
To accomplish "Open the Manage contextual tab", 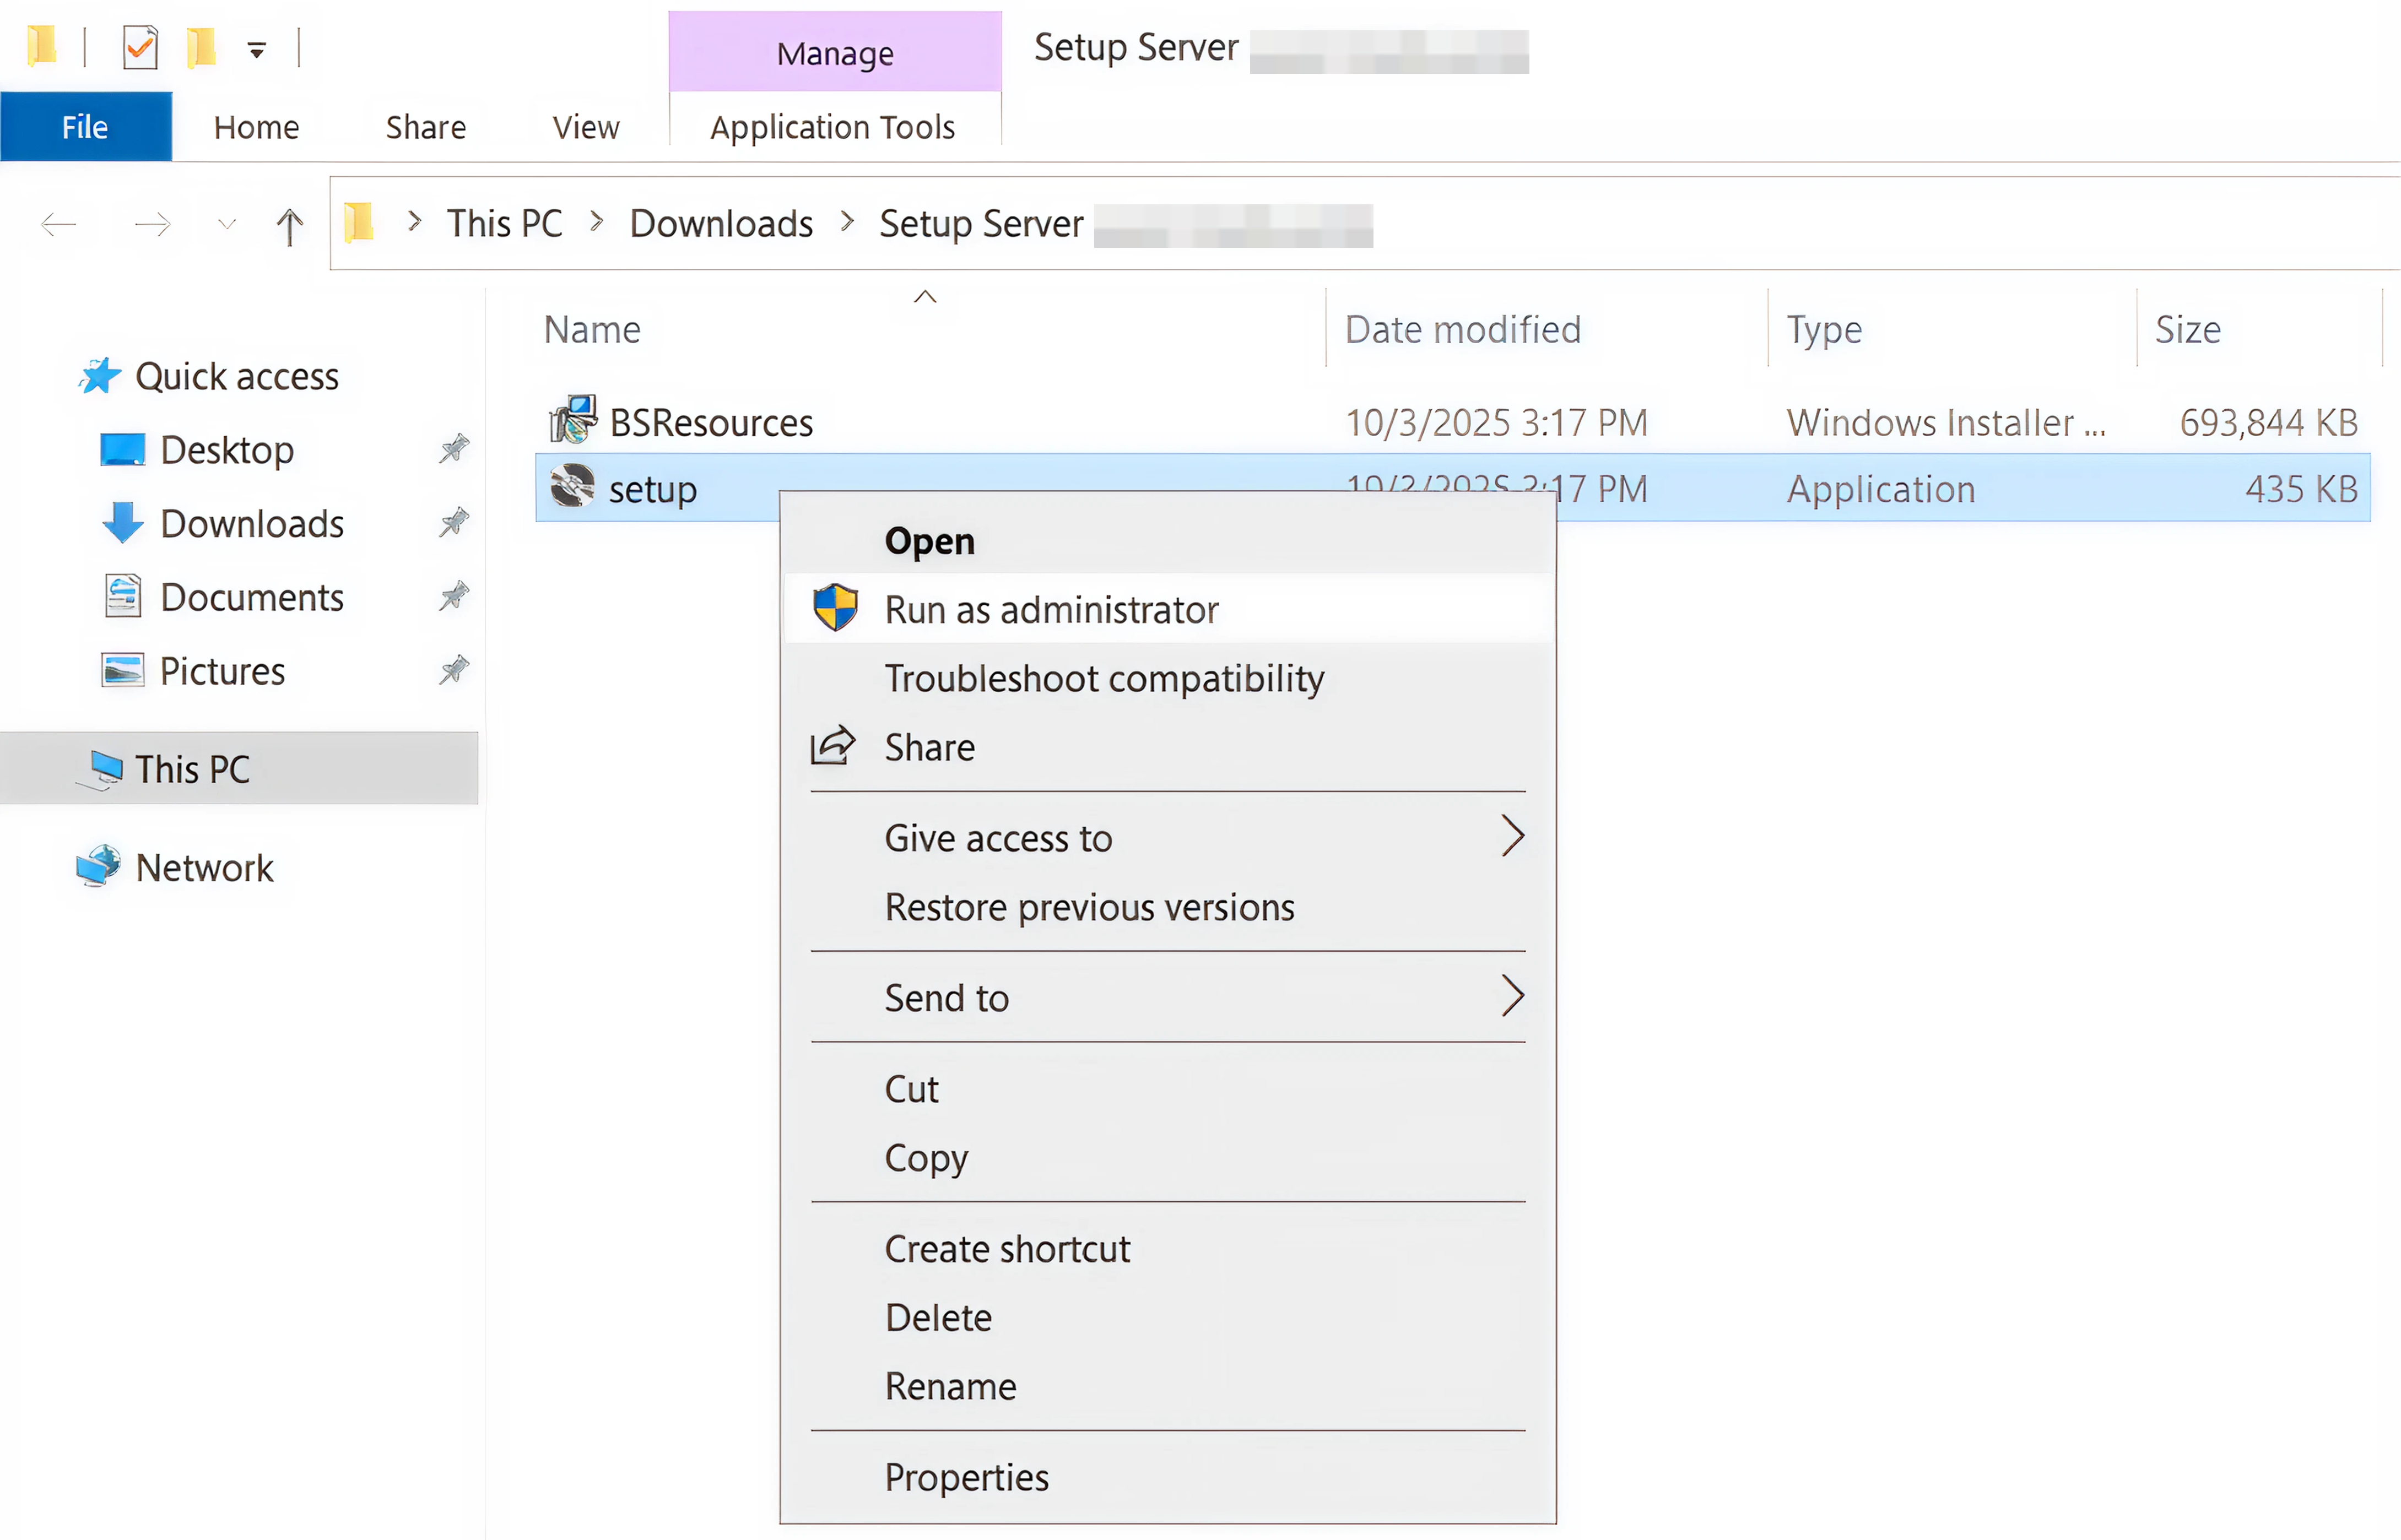I will pos(835,52).
